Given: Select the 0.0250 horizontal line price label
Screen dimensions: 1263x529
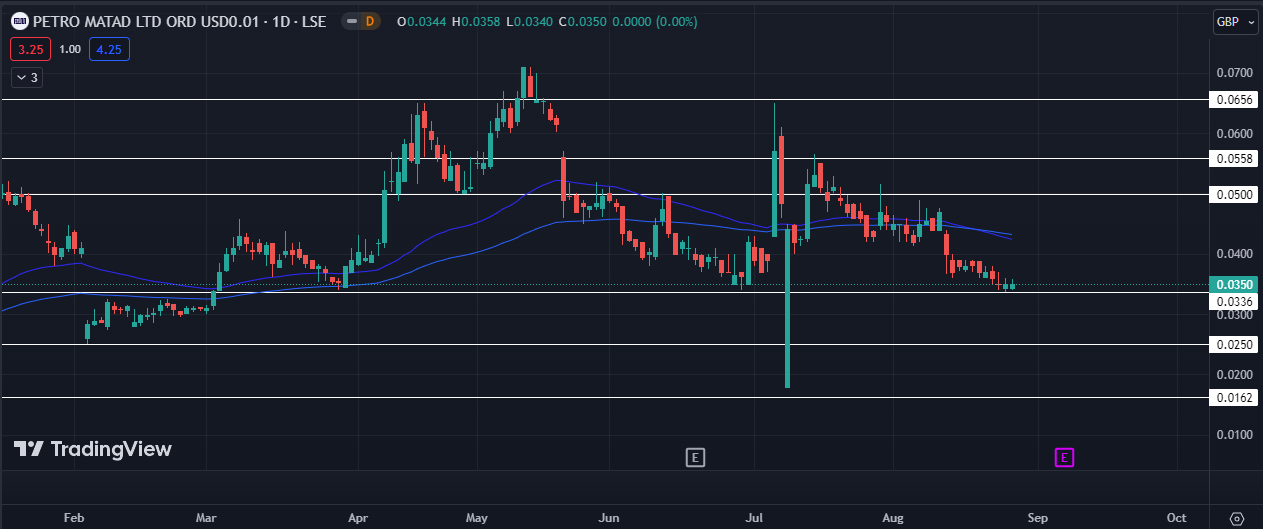Looking at the screenshot, I should coord(1235,344).
